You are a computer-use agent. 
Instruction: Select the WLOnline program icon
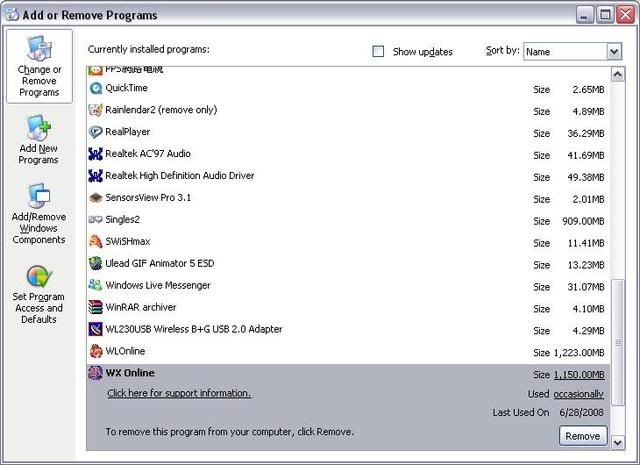[x=96, y=352]
